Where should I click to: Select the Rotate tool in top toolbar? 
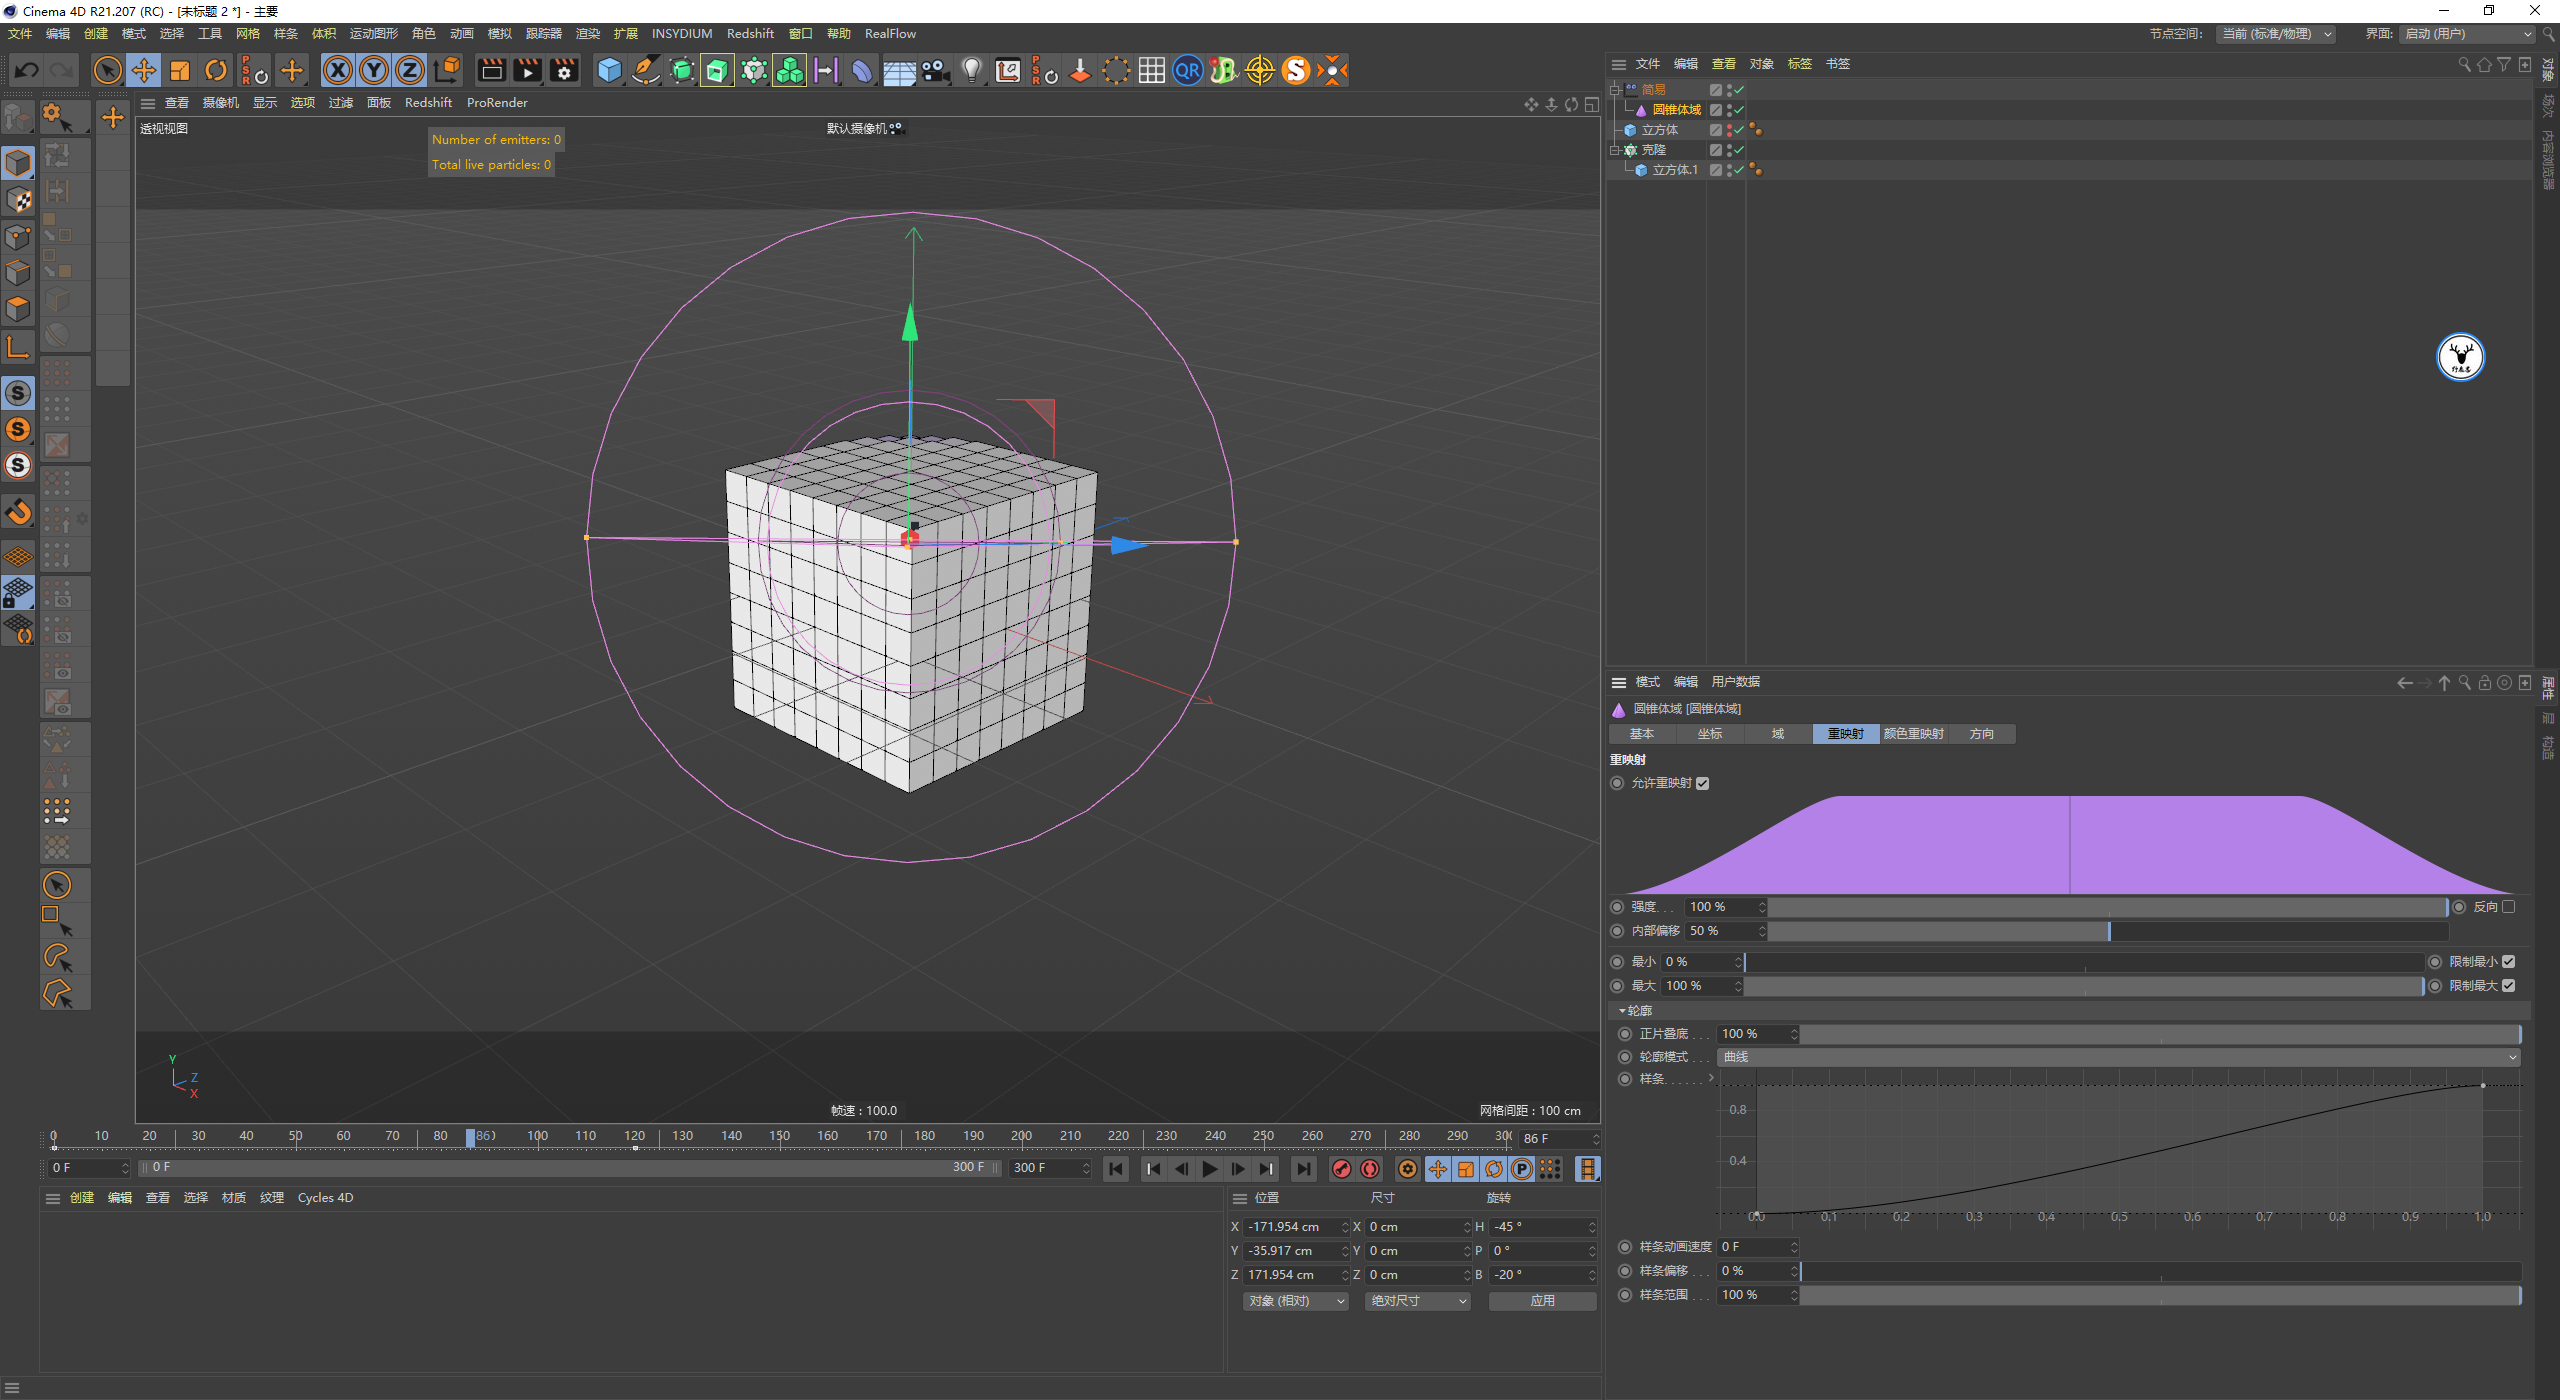216,70
